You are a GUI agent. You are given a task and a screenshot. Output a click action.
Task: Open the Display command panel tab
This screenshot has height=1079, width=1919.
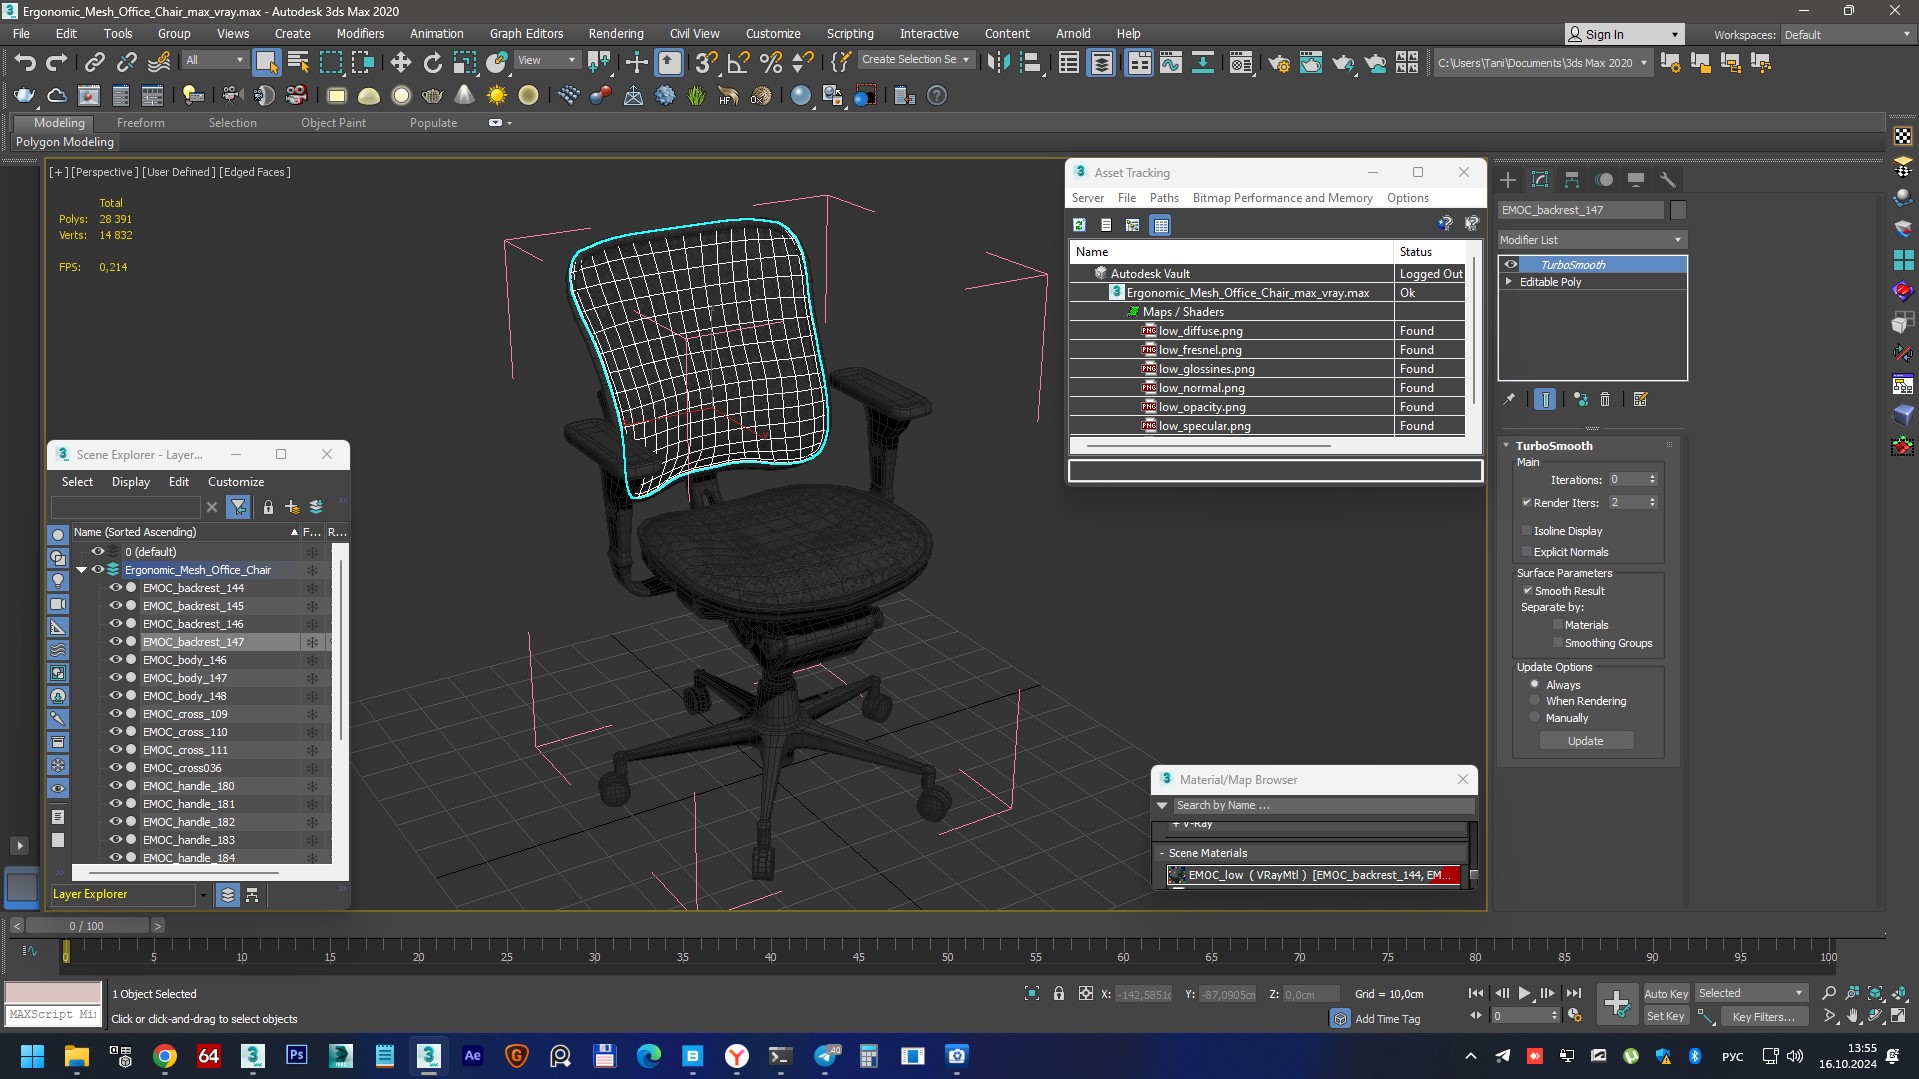tap(1636, 180)
